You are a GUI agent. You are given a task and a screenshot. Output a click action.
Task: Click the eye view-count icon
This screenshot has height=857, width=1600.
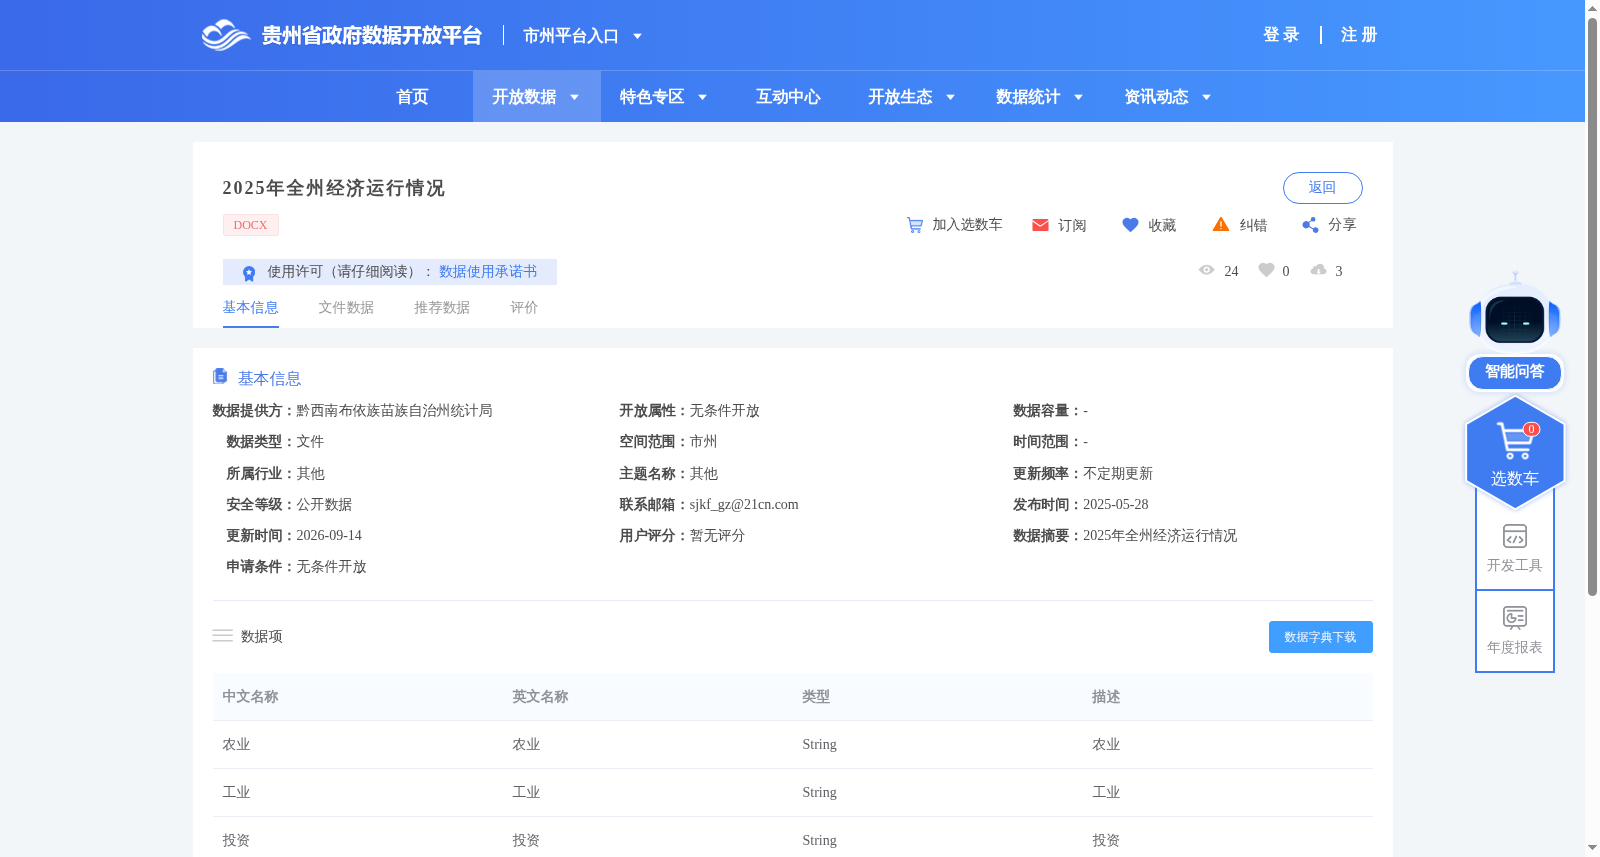(1207, 270)
